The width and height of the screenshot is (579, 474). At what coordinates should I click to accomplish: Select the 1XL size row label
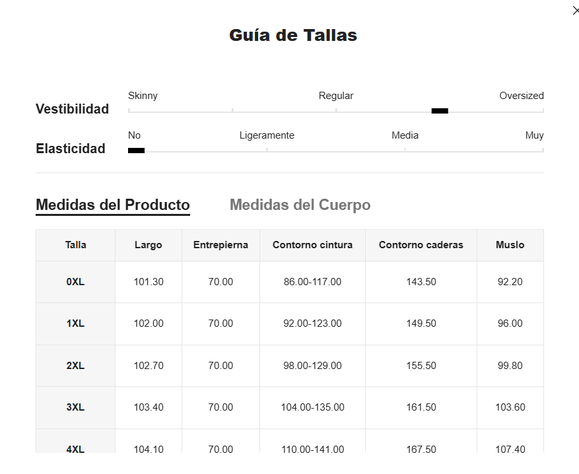tap(75, 324)
